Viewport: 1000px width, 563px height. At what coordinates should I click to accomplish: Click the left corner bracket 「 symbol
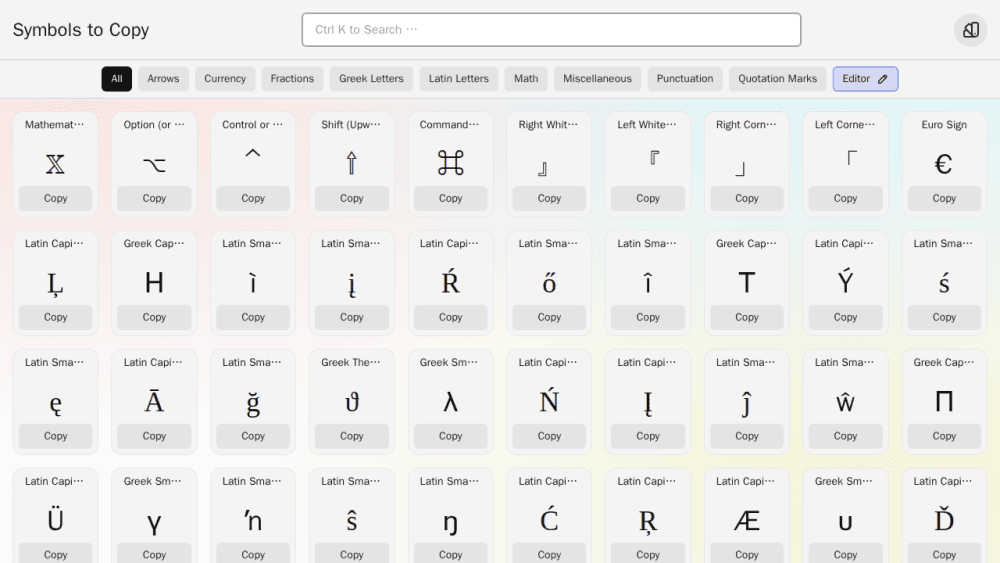(851, 157)
